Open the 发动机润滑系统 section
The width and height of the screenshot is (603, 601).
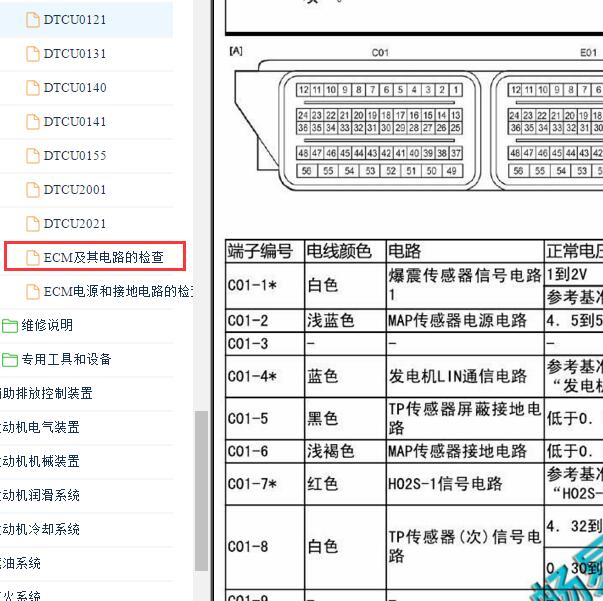click(40, 495)
